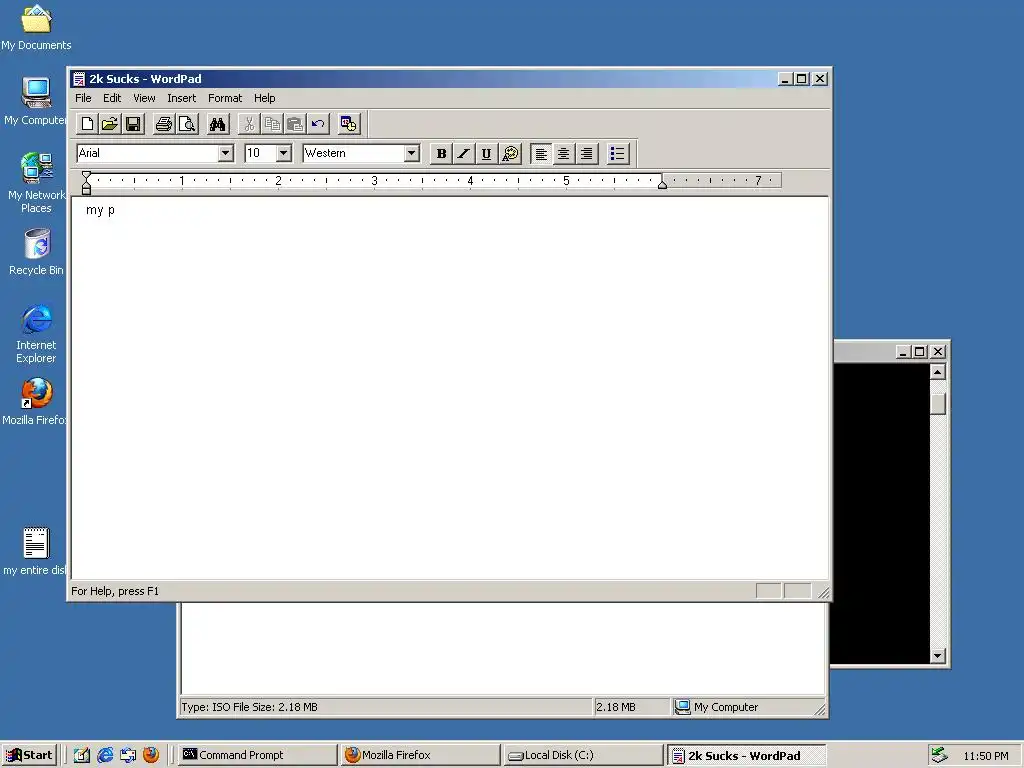1024x768 pixels.
Task: Toggle the Bullets list button
Action: [617, 153]
